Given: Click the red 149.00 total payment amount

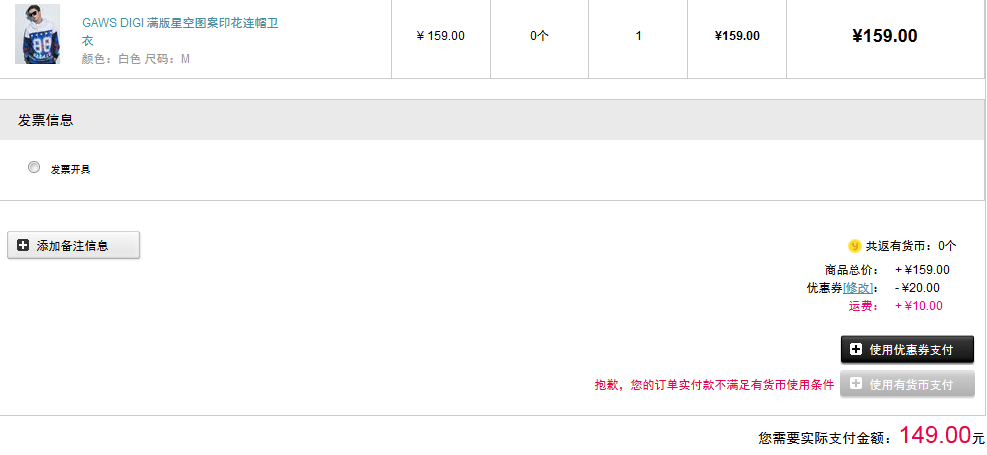Looking at the screenshot, I should 934,435.
